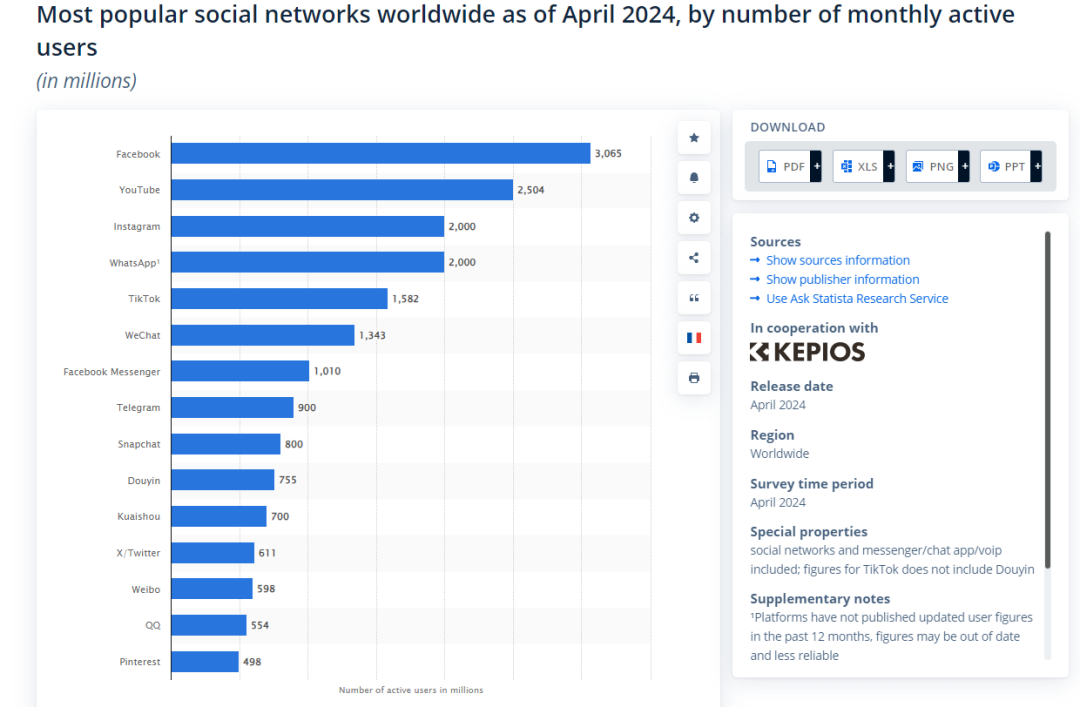This screenshot has height=707, width=1080.
Task: Download the statistic as PPT
Action: (x=1006, y=166)
